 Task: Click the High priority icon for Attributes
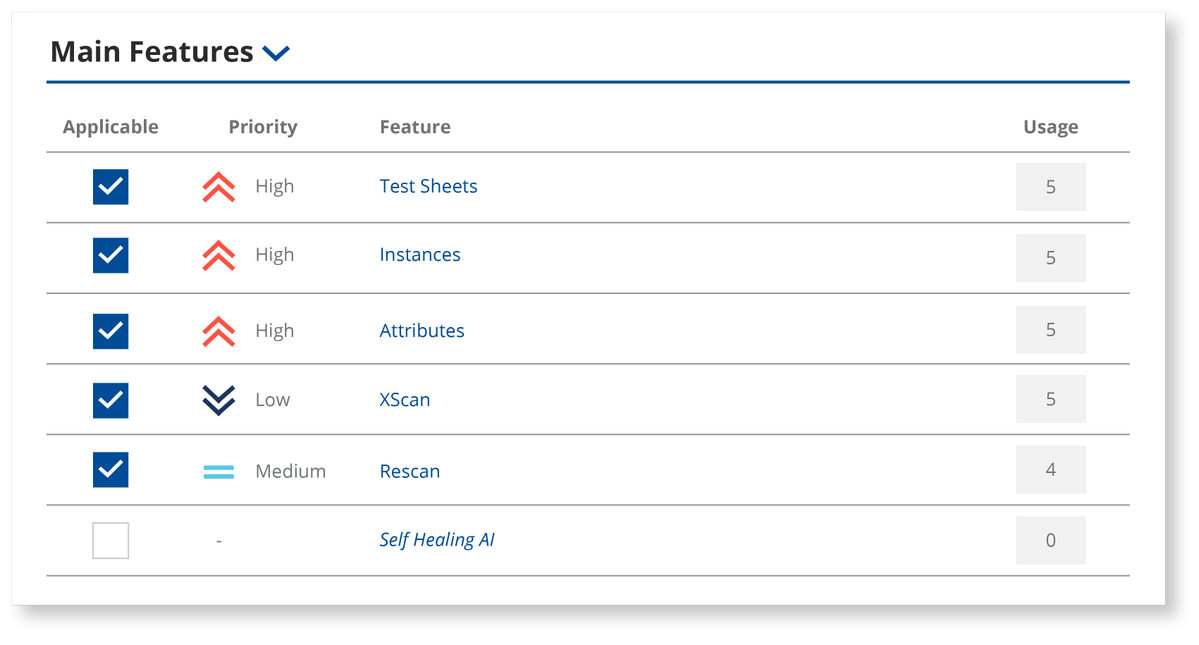(x=217, y=330)
